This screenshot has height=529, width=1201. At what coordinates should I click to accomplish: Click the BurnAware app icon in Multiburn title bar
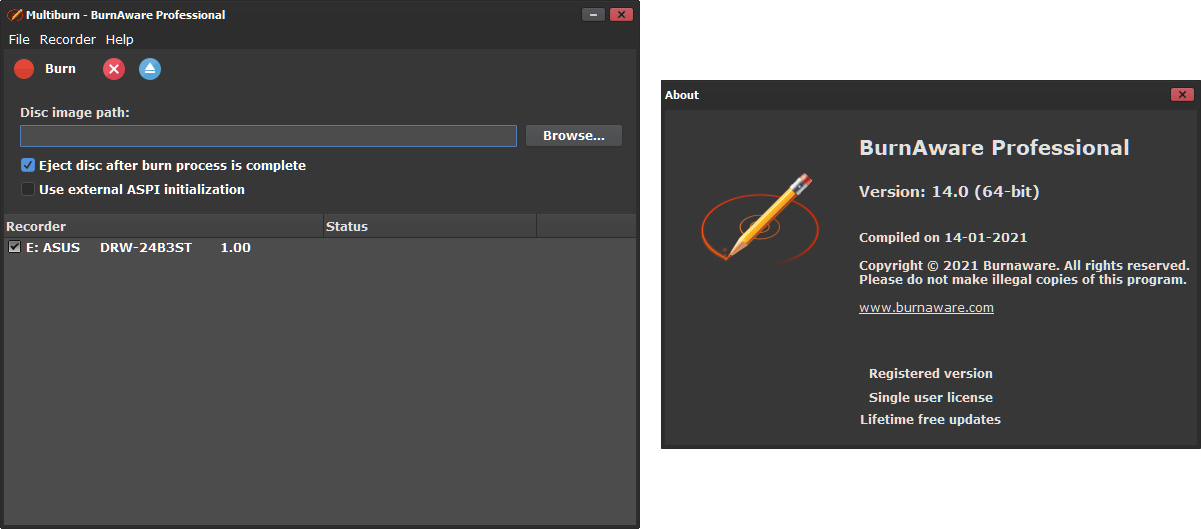click(x=15, y=15)
